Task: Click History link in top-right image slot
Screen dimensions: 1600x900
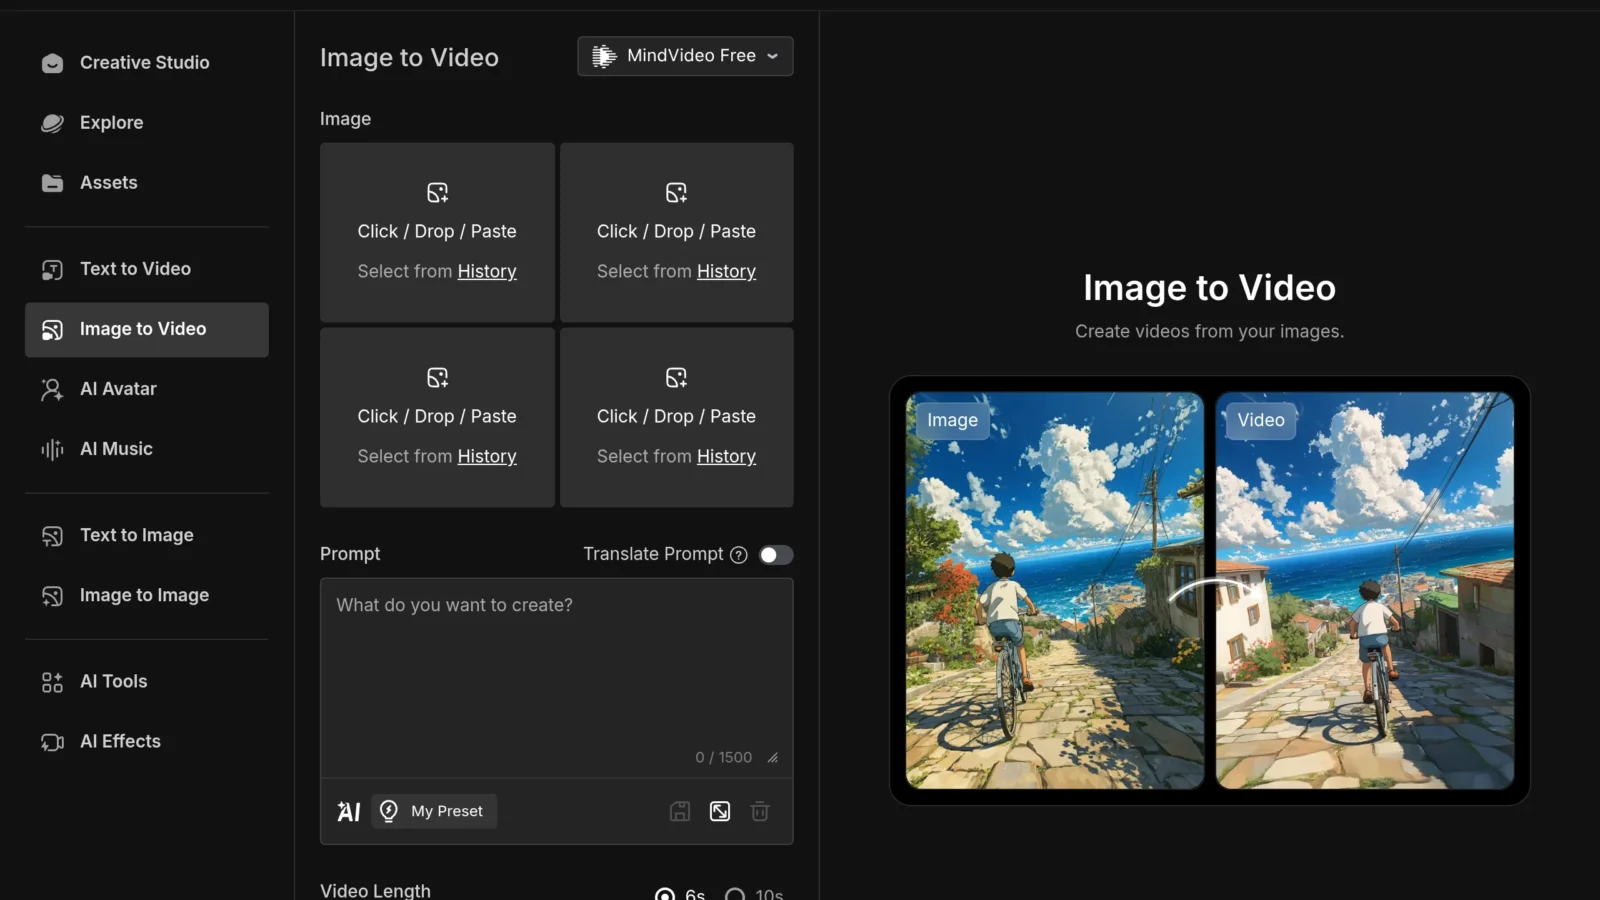Action: tap(726, 272)
